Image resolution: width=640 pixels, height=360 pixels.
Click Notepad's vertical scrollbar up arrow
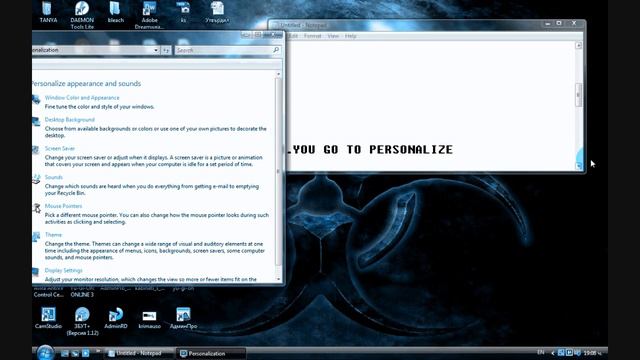578,45
